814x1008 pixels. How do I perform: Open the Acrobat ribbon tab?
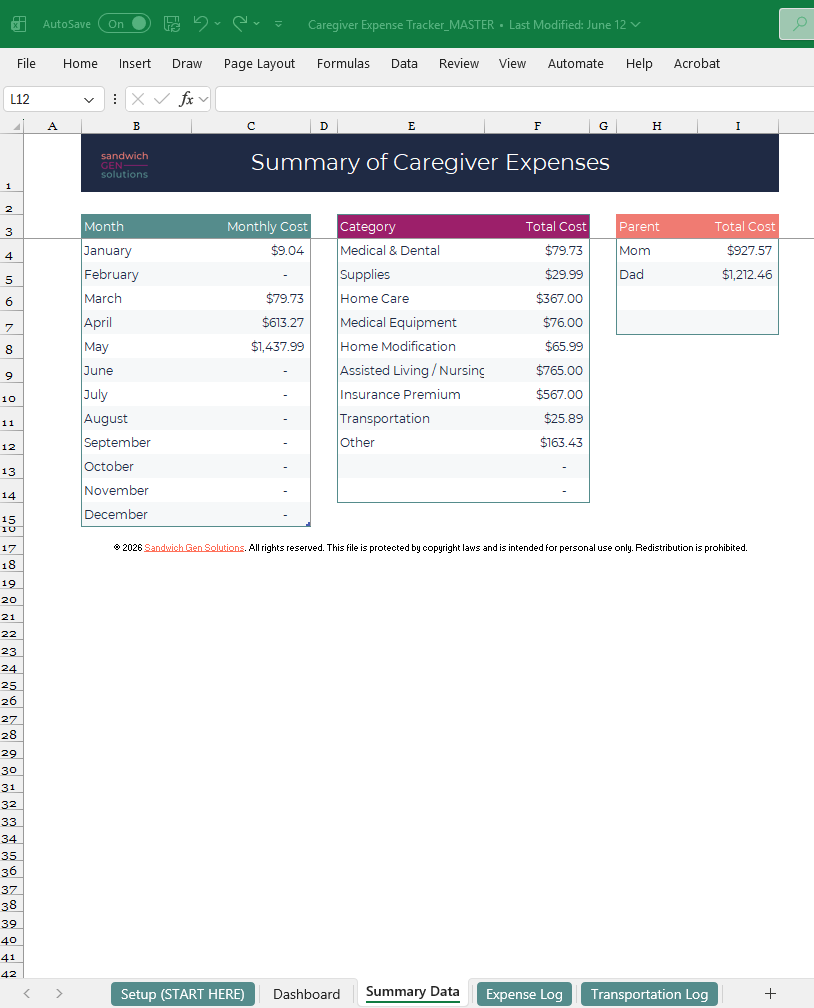tap(696, 64)
